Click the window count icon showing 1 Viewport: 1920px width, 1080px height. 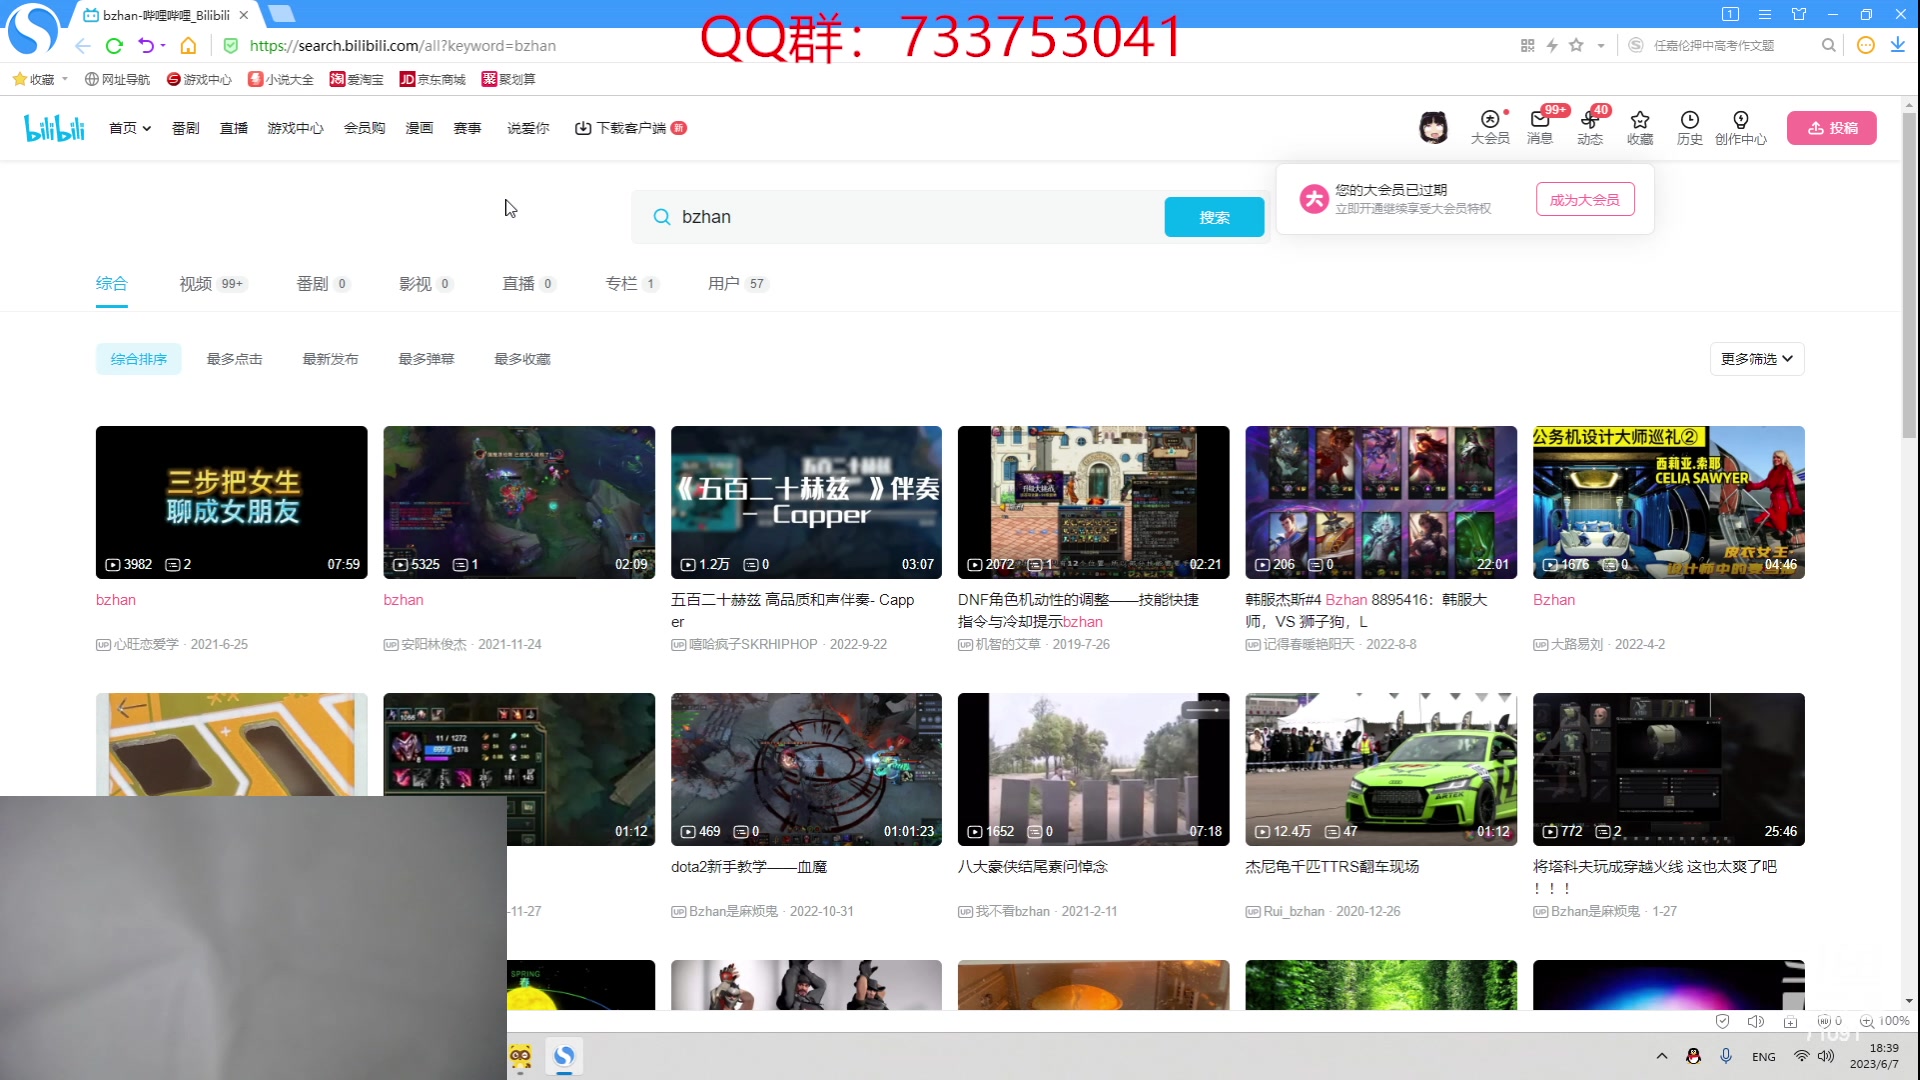[1730, 14]
